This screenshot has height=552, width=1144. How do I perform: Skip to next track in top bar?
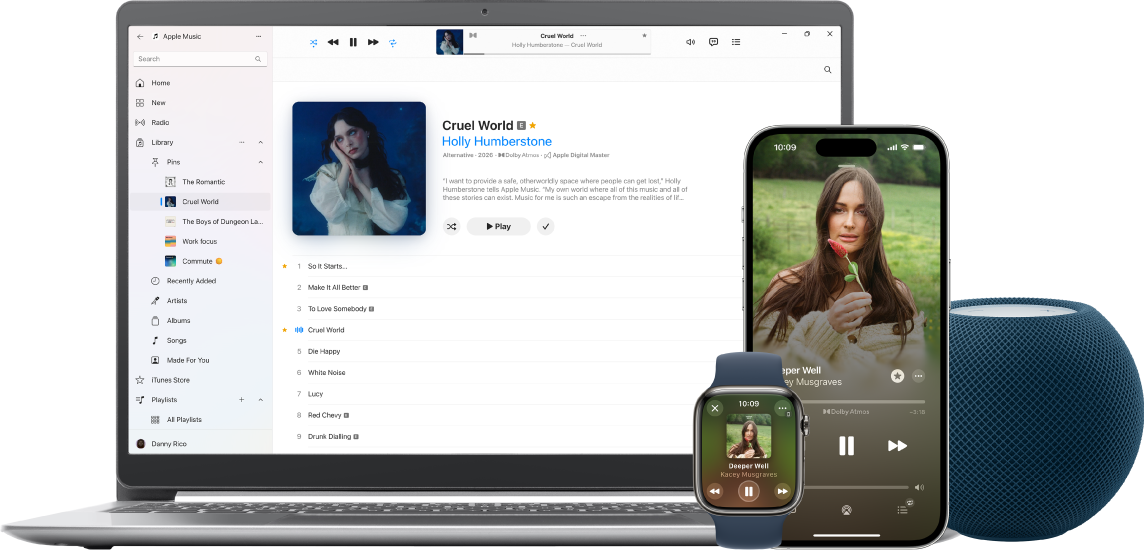tap(373, 42)
